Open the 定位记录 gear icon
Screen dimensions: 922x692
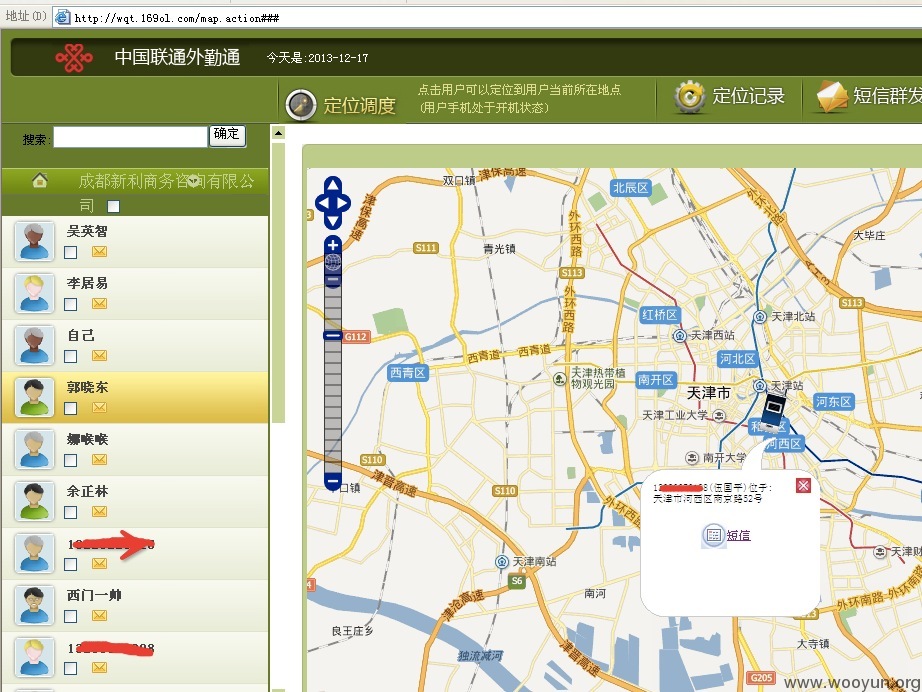click(x=690, y=96)
